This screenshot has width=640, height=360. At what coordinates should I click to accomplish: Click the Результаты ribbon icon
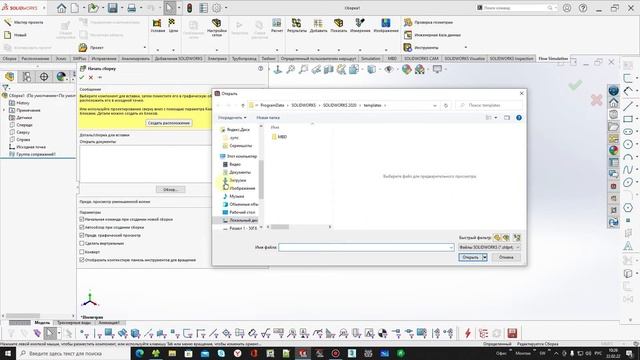tap(296, 26)
